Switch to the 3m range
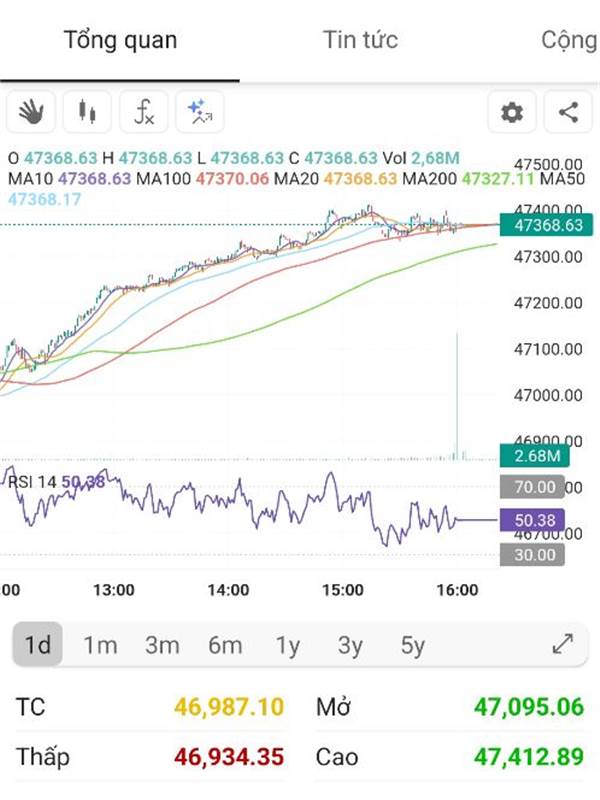This screenshot has width=600, height=800. pyautogui.click(x=162, y=645)
